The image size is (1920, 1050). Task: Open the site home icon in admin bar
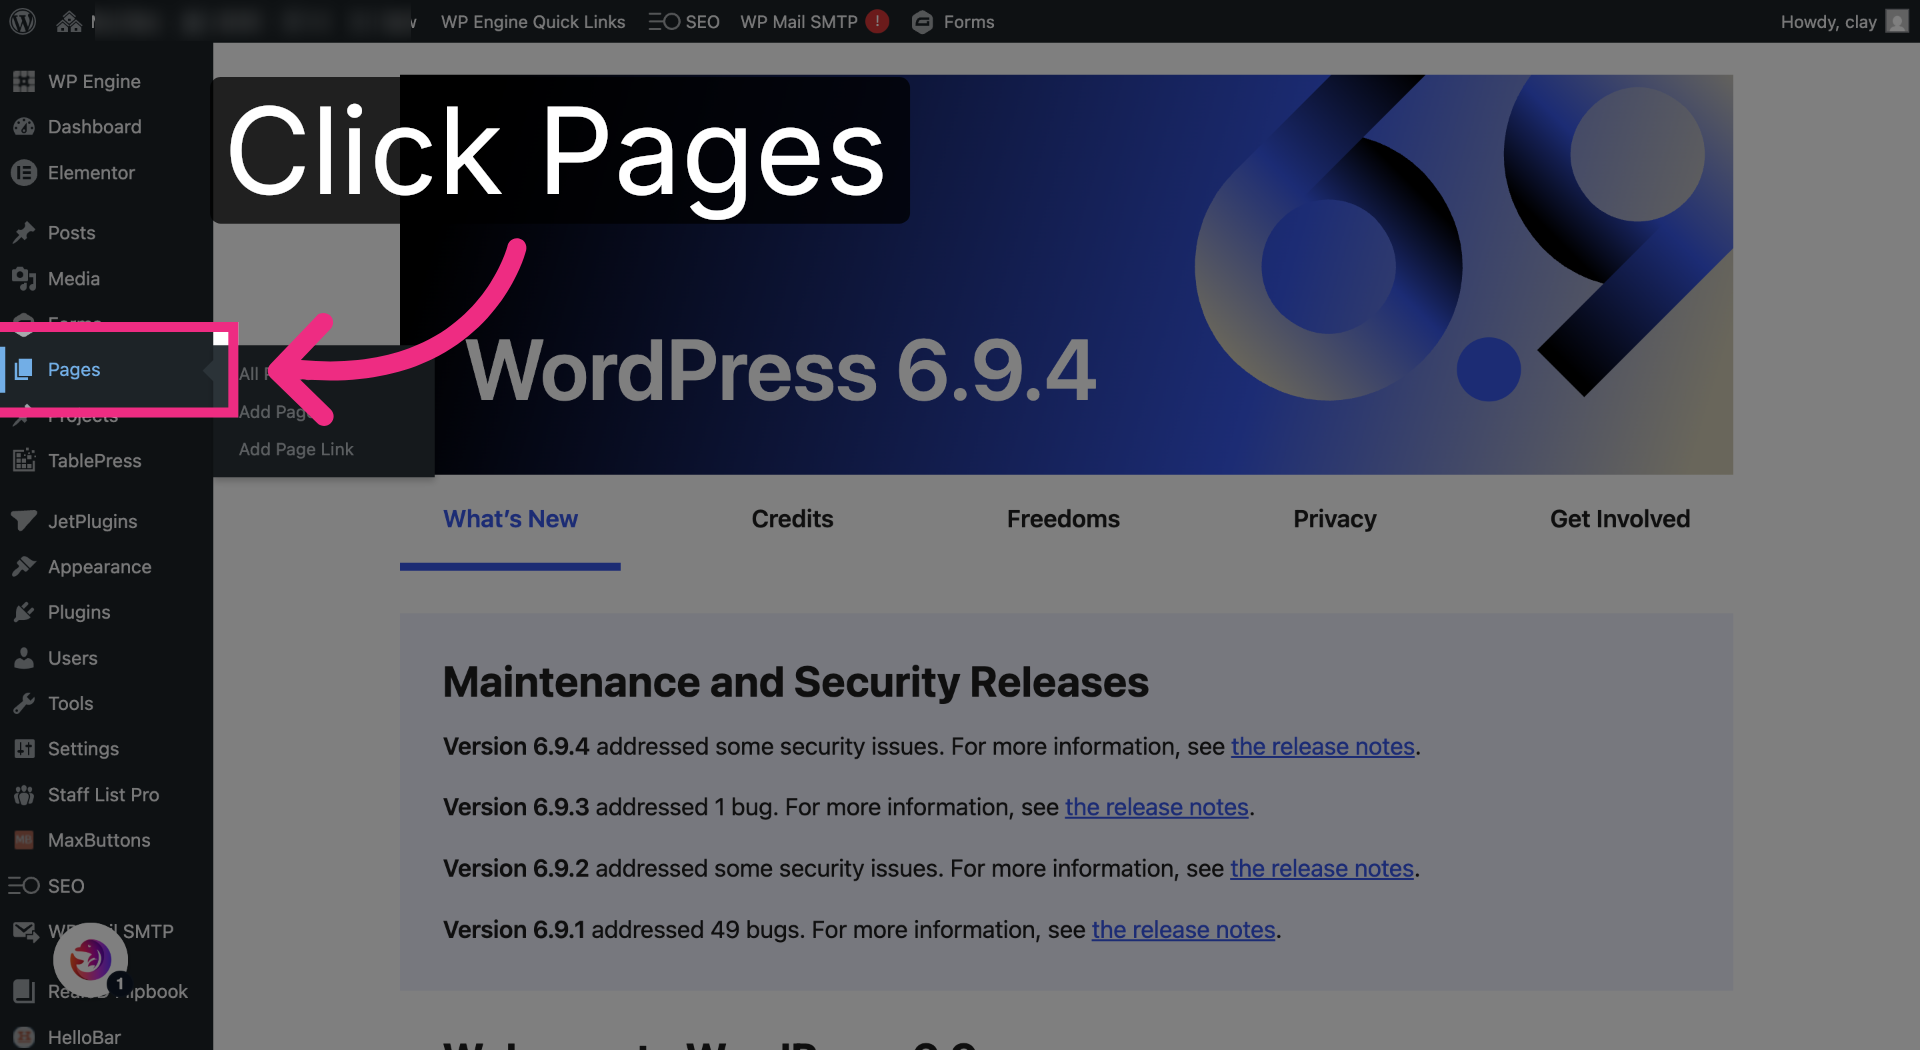69,21
